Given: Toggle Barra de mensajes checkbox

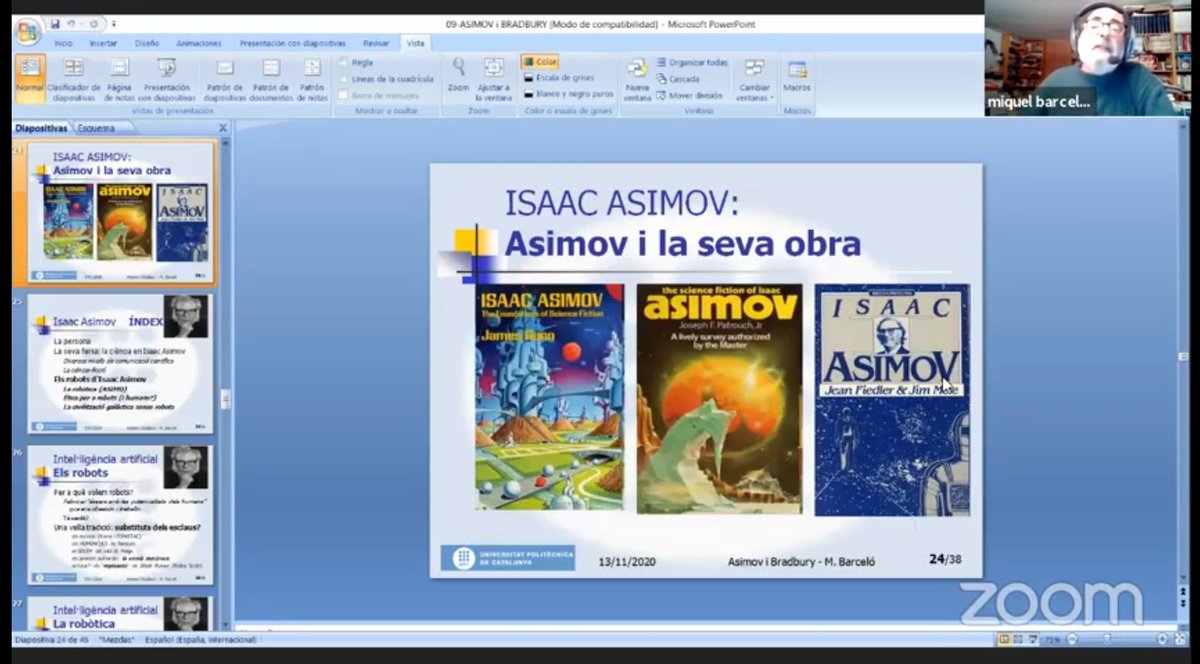Looking at the screenshot, I should pyautogui.click(x=379, y=95).
